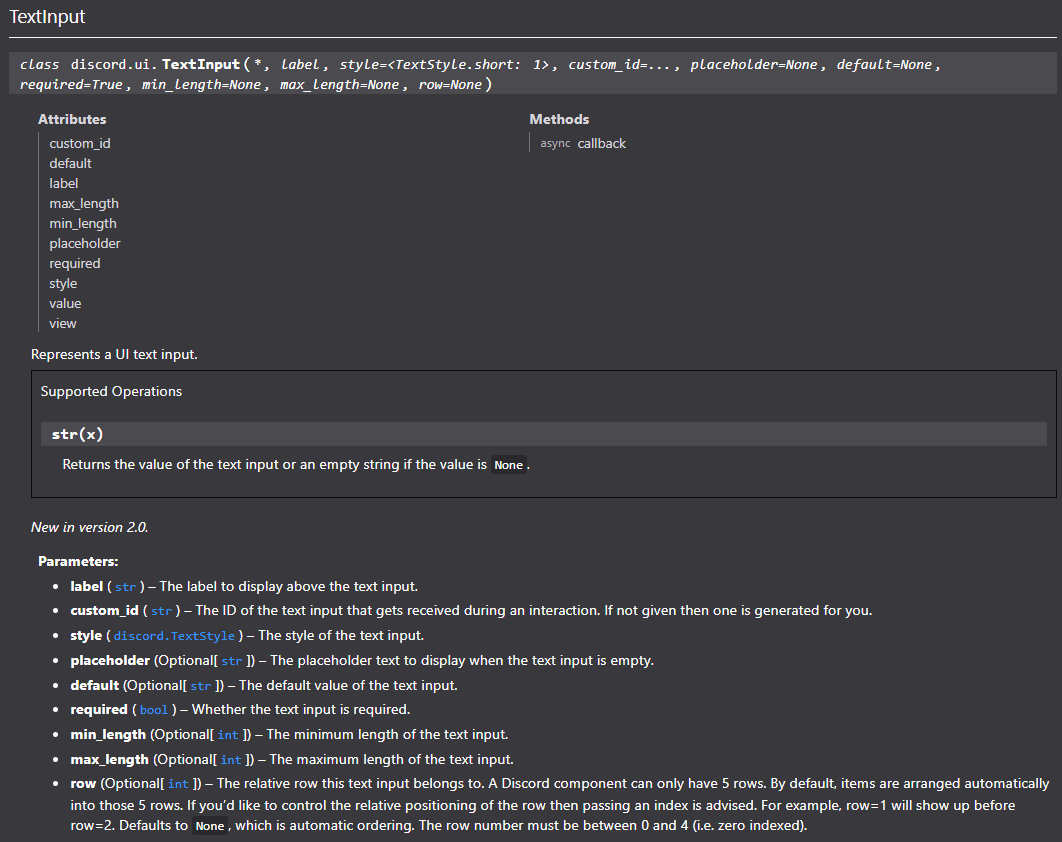Click the bold placeholder parameter name
Viewport: 1062px width, 842px height.
coord(110,660)
